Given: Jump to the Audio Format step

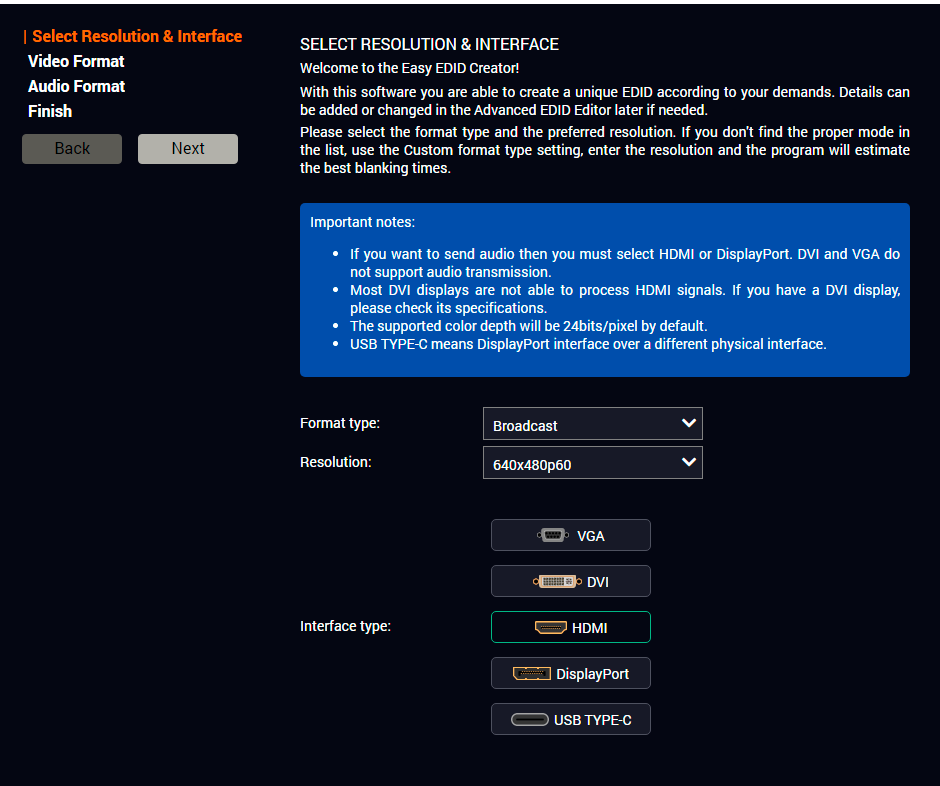Looking at the screenshot, I should pyautogui.click(x=76, y=86).
